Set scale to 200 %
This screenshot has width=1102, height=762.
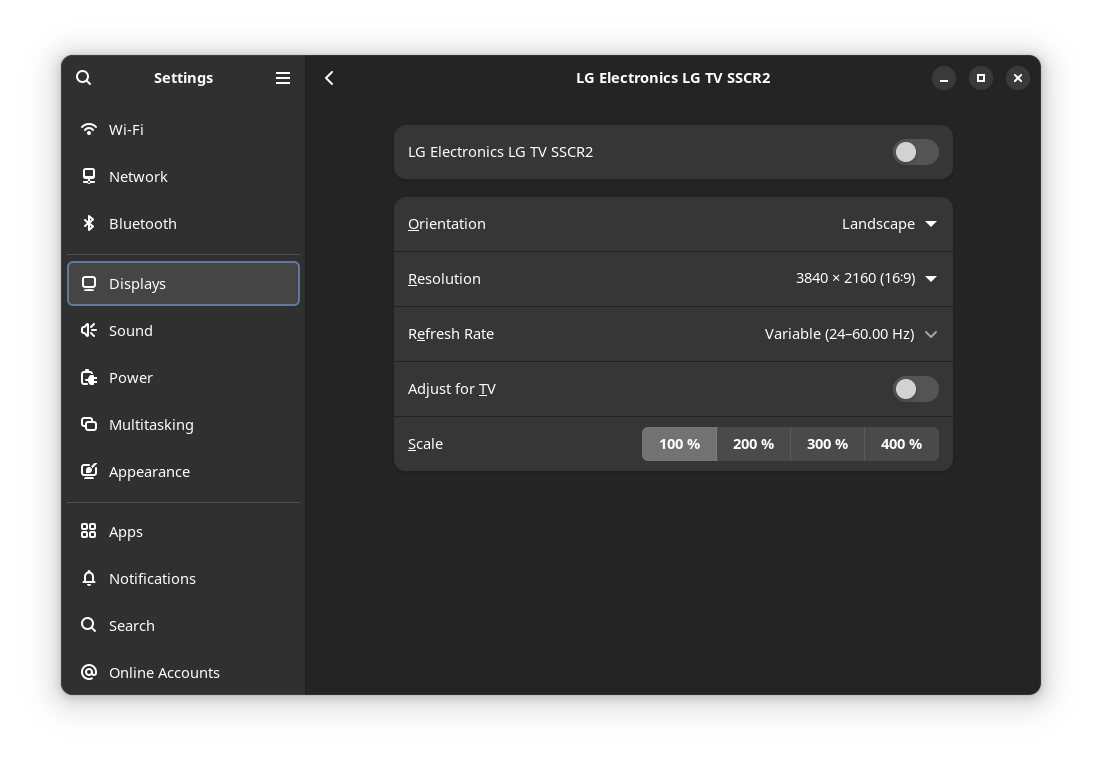click(x=753, y=444)
